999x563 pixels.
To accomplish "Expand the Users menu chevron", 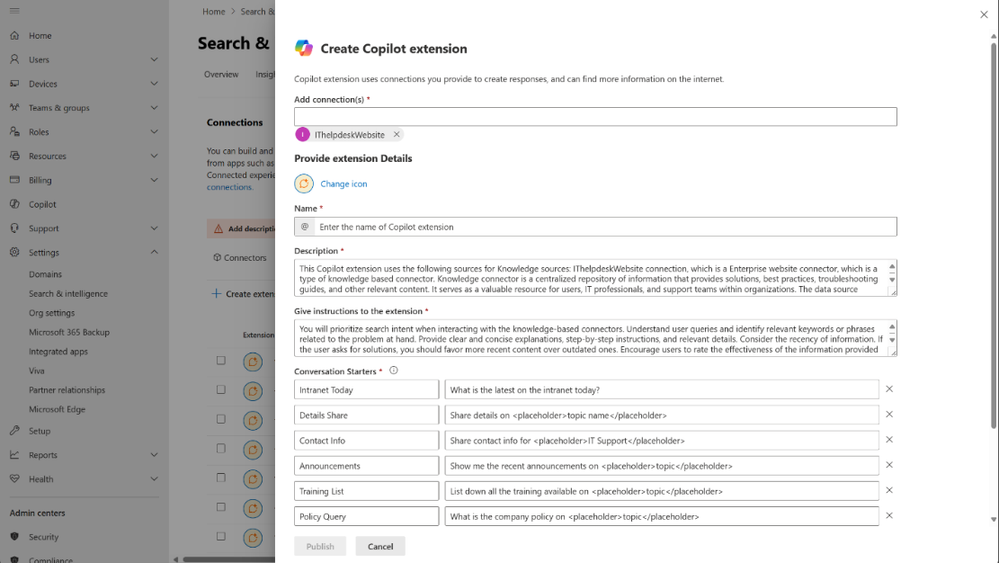I will coord(154,59).
